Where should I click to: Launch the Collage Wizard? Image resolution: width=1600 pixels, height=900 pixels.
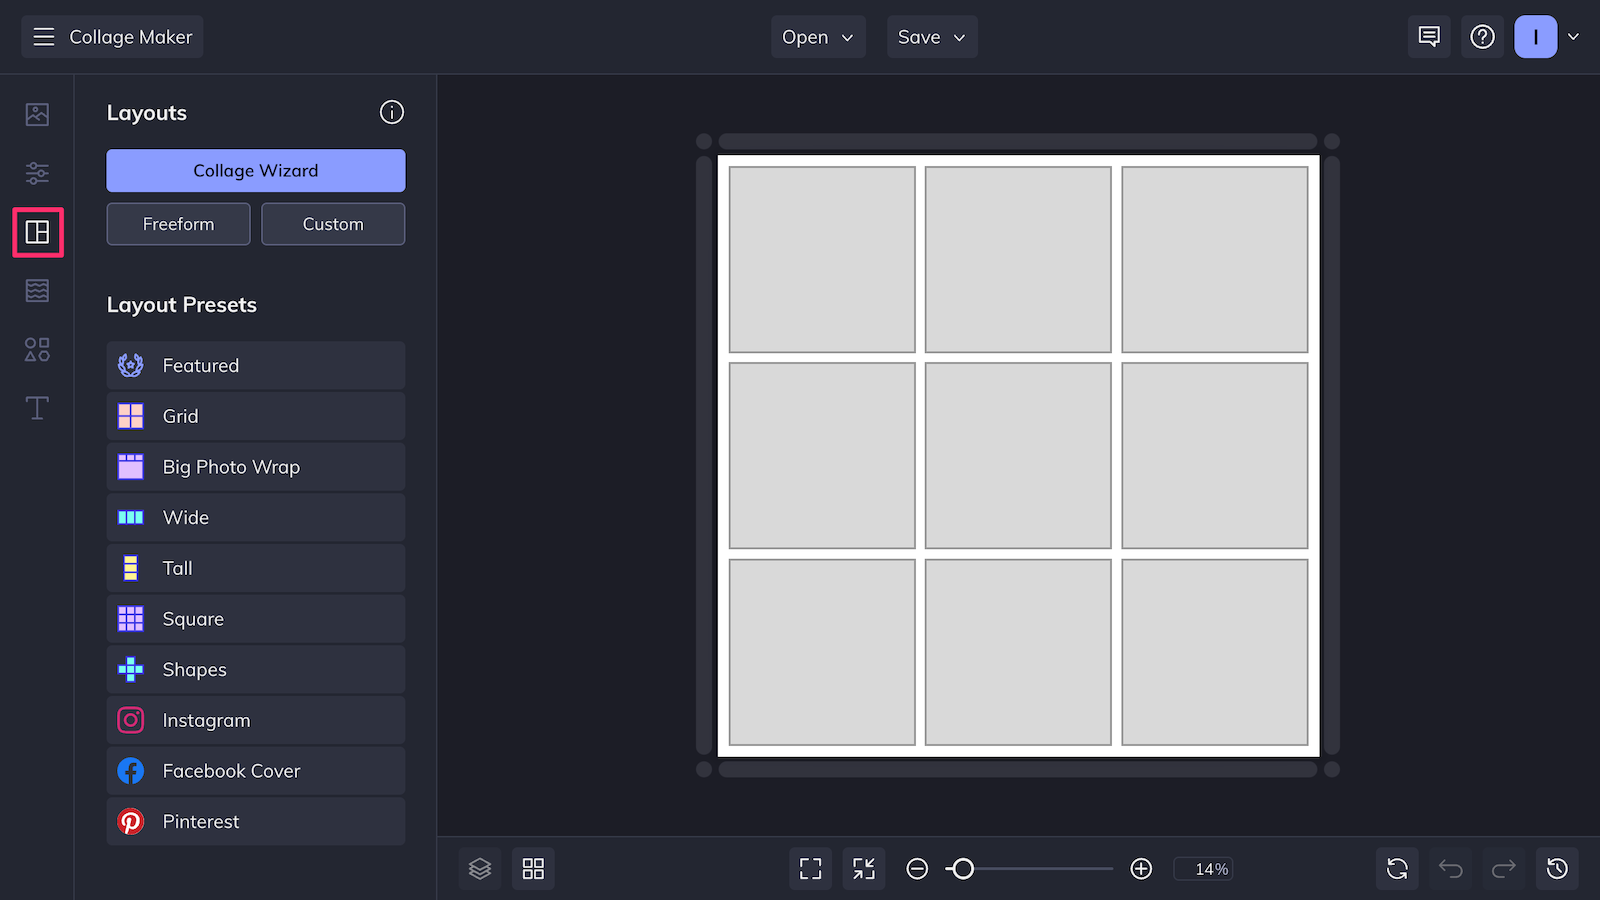coord(255,170)
